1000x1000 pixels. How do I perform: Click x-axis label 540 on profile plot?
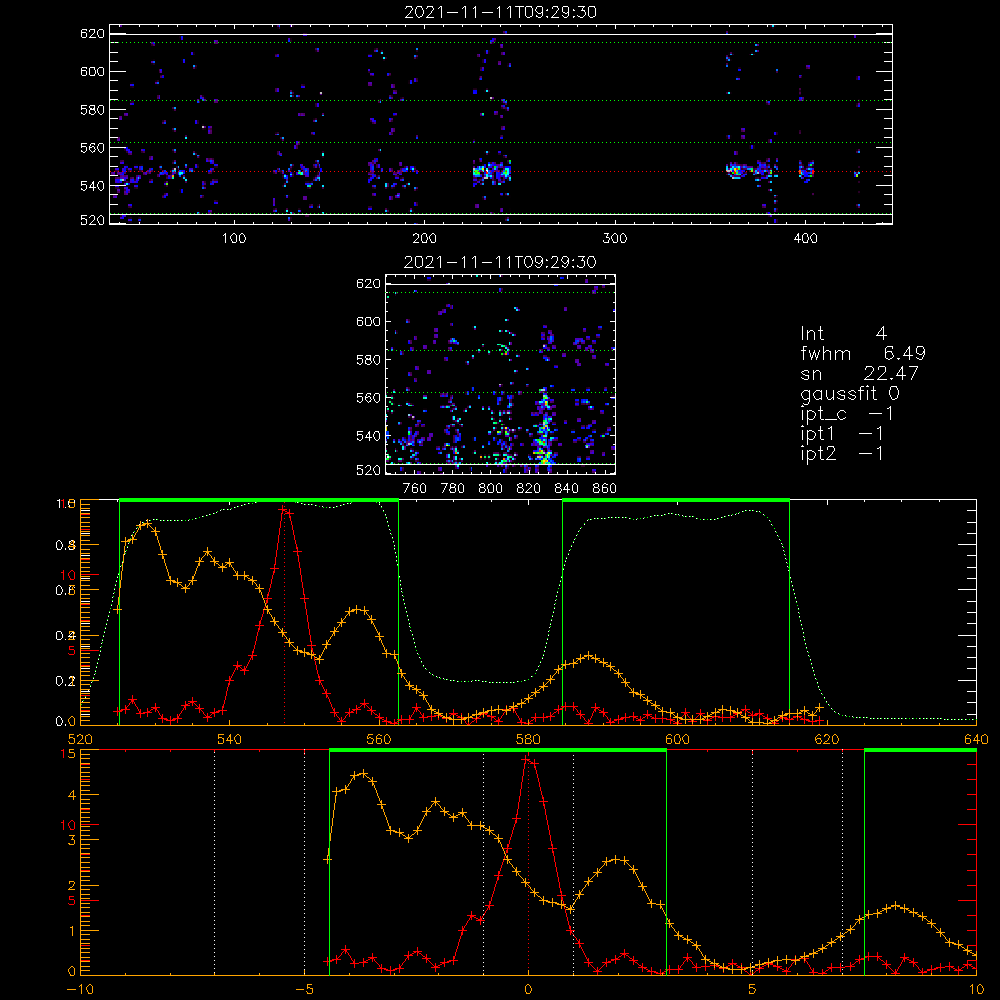[x=229, y=739]
